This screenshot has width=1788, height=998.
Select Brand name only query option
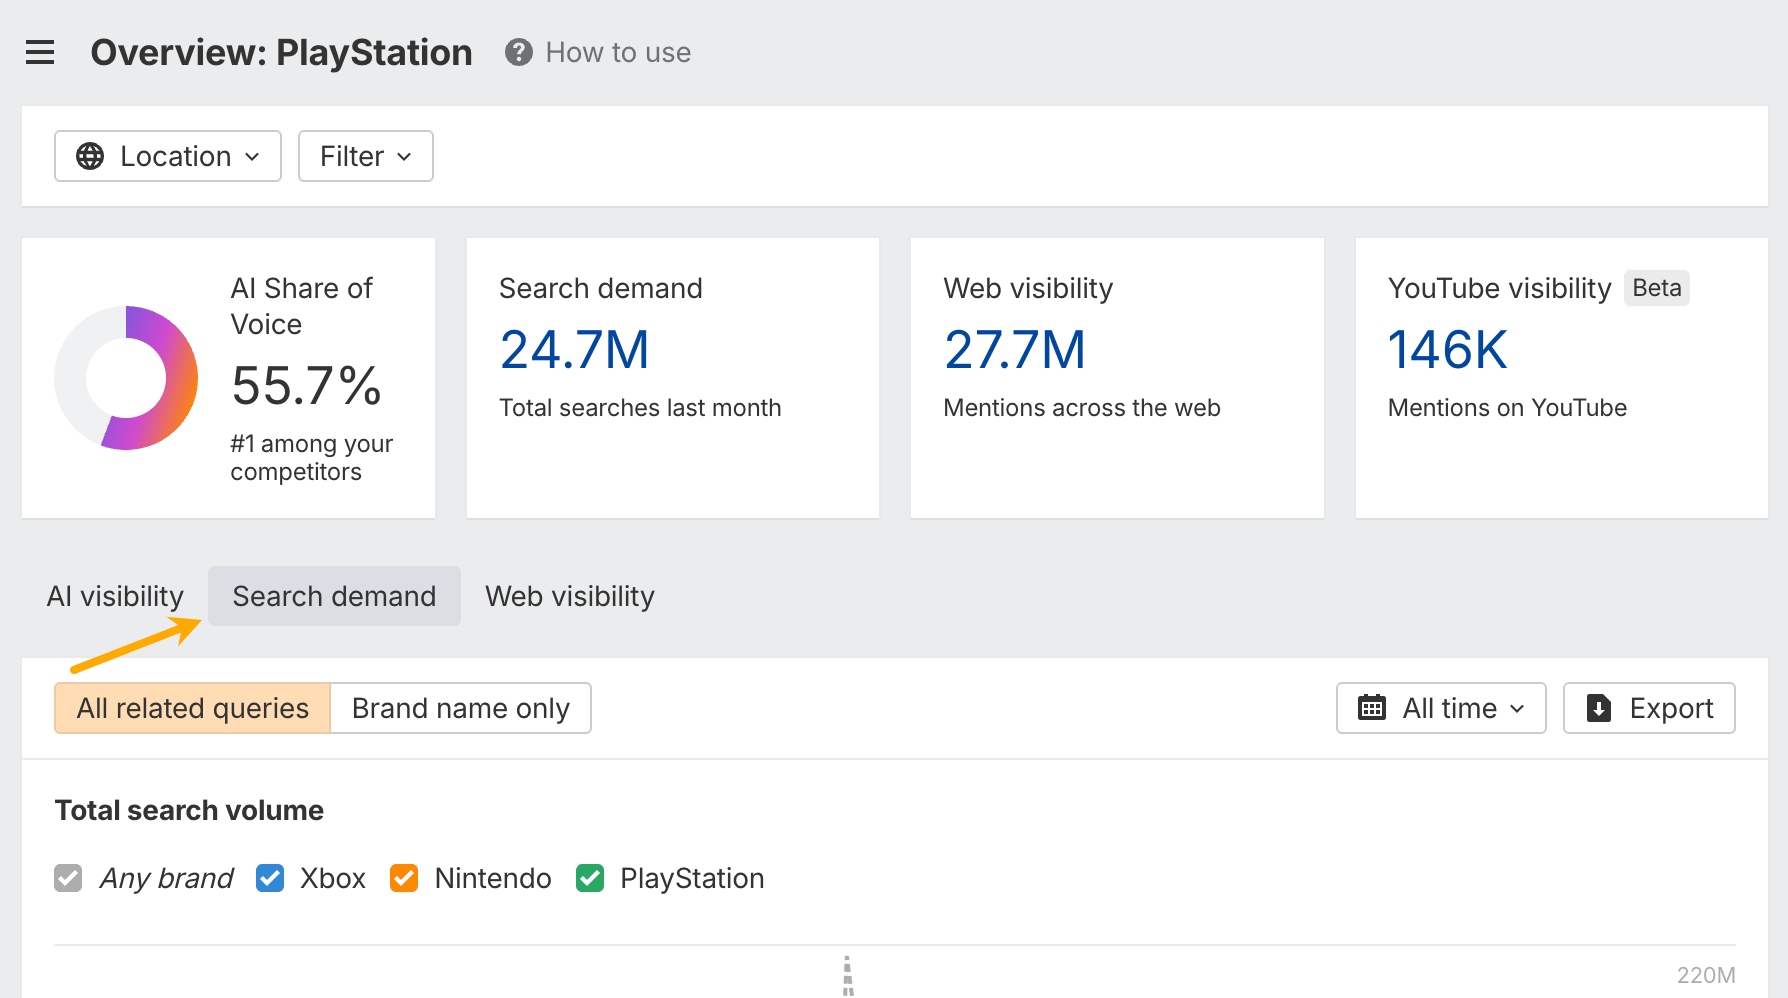[x=460, y=708]
